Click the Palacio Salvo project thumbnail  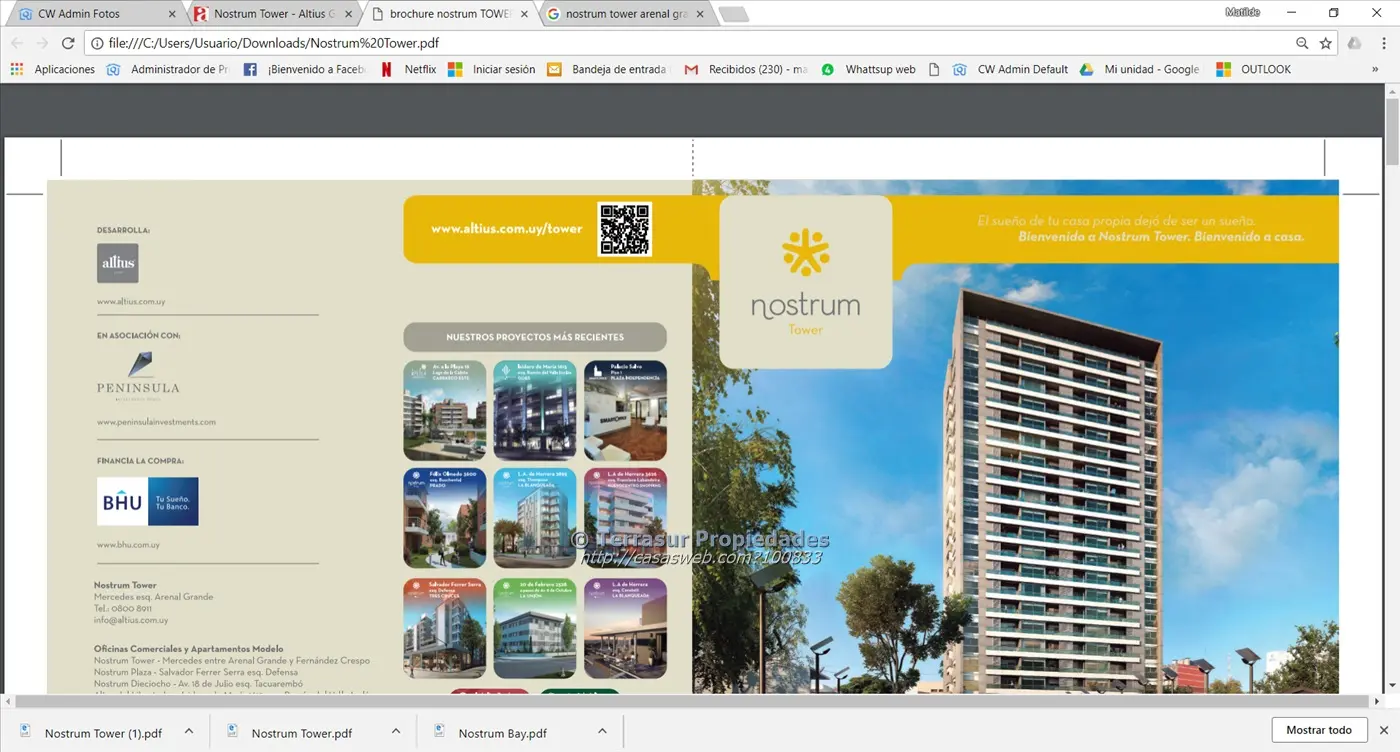pyautogui.click(x=625, y=410)
